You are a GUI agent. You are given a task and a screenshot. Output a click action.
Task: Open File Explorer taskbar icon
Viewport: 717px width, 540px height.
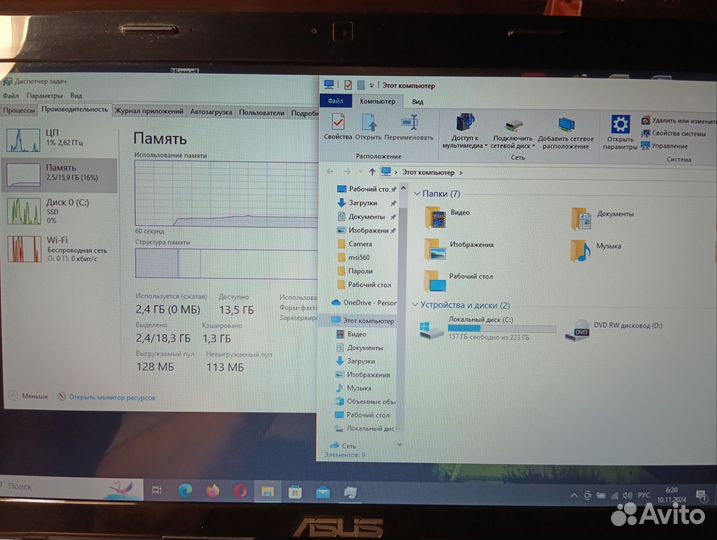[268, 492]
